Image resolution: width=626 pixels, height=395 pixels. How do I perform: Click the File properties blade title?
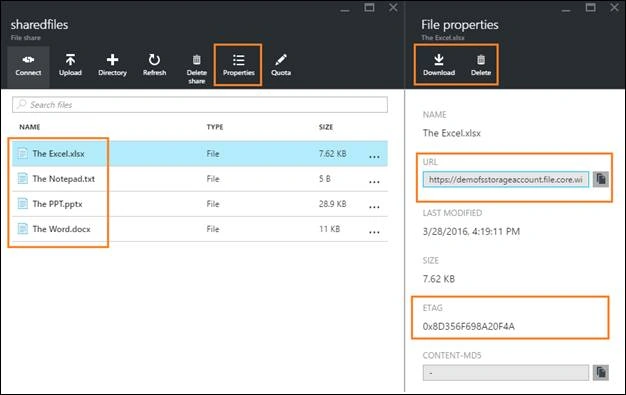460,25
